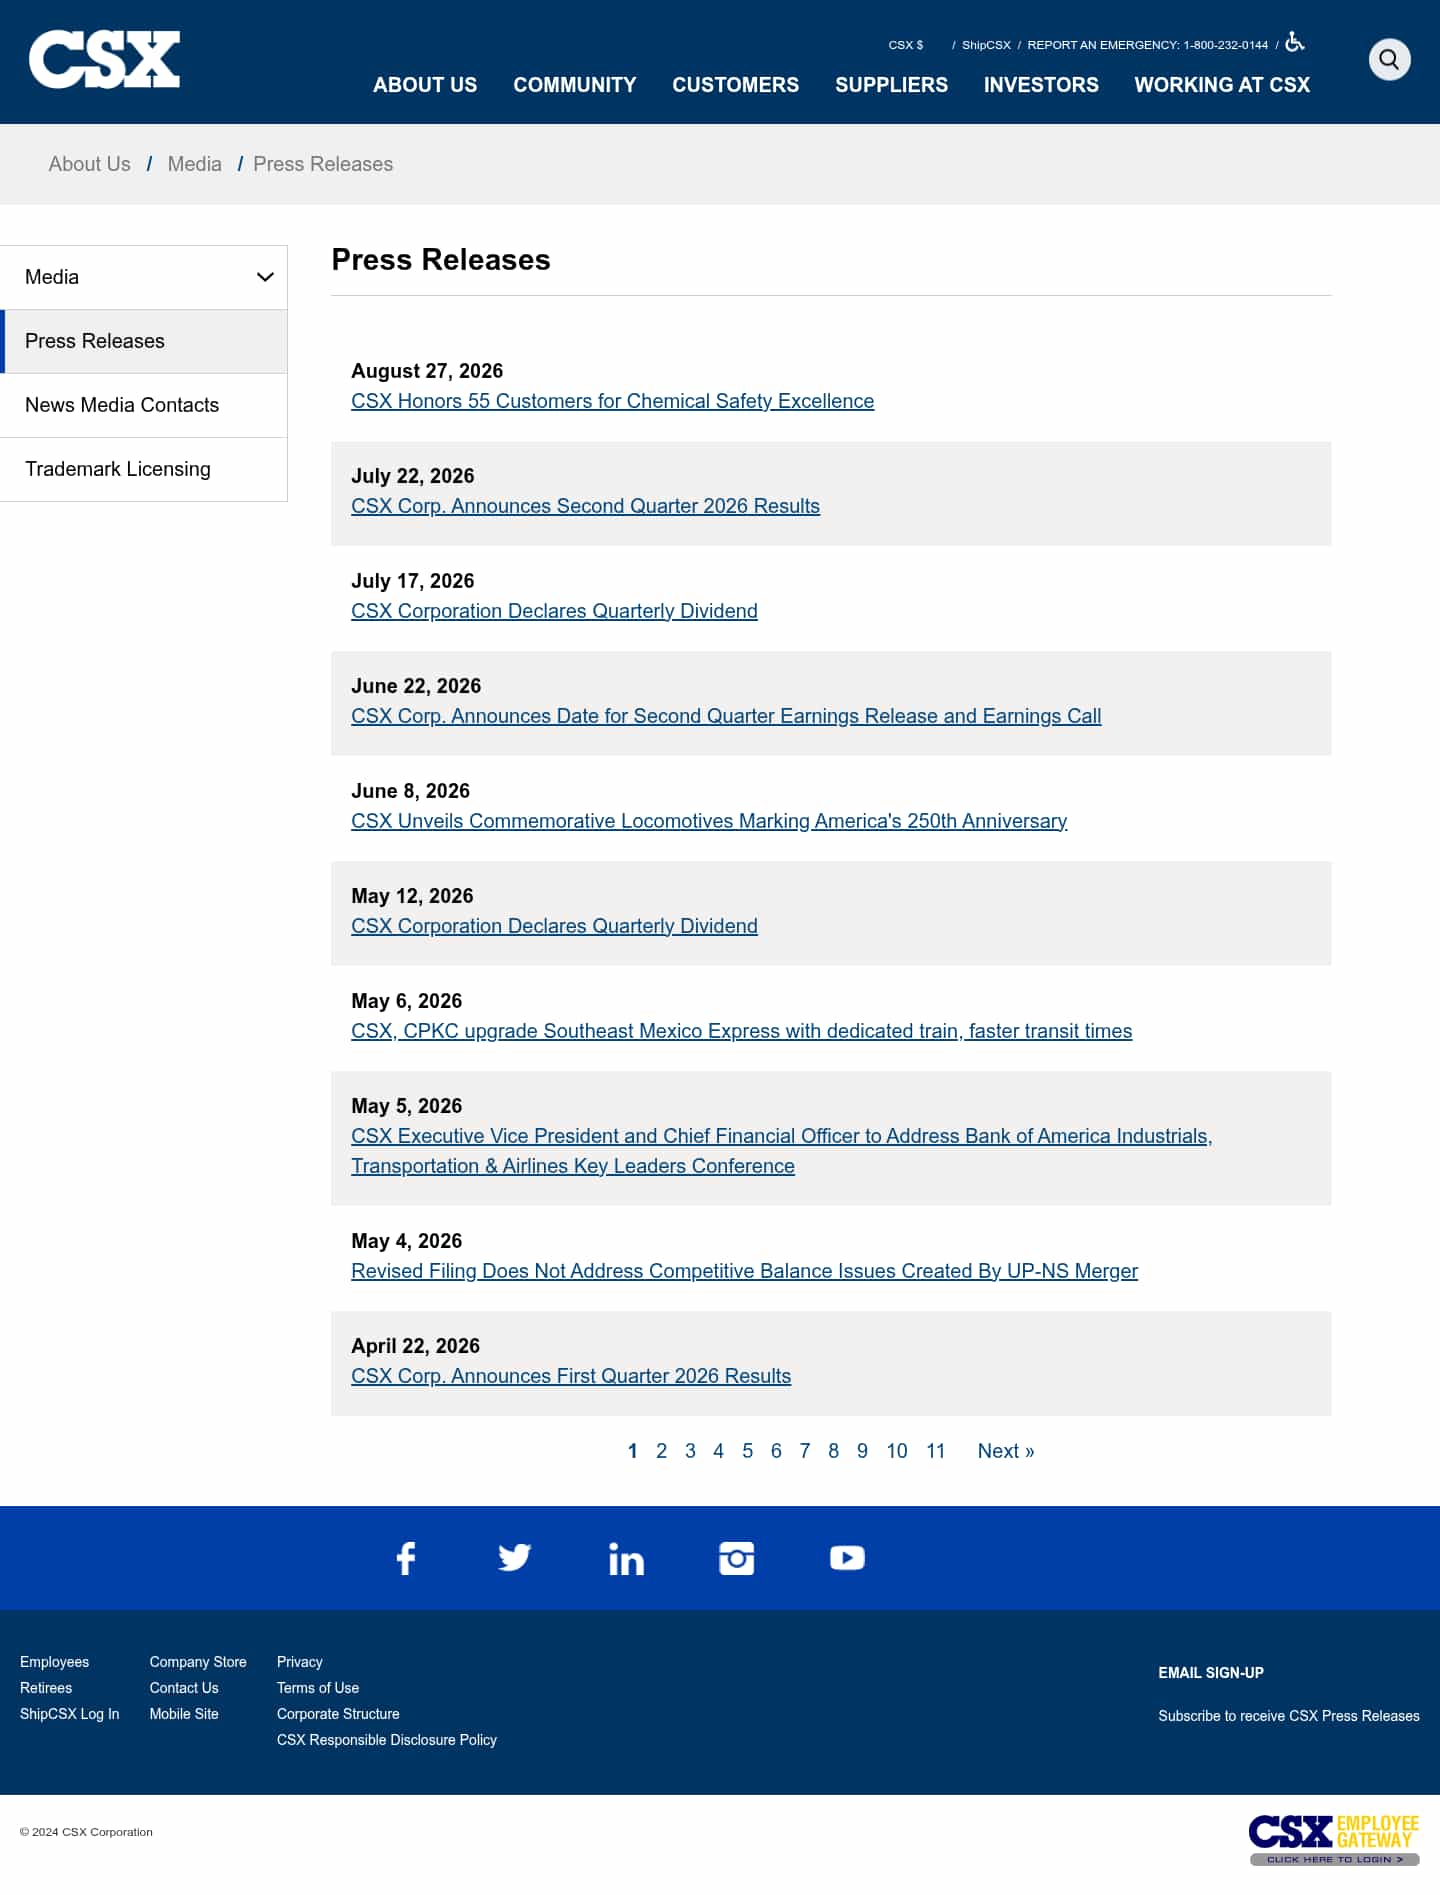Select News Media Contacts in sidebar
This screenshot has width=1440, height=1895.
coord(144,405)
